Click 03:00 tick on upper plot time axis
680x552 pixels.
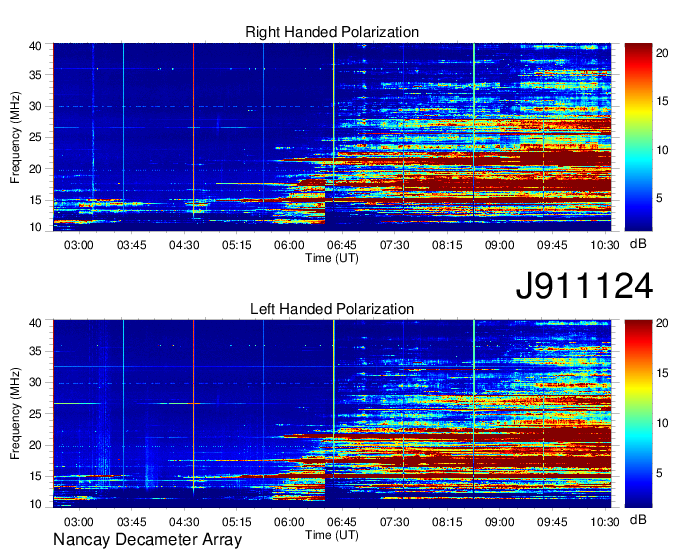point(78,245)
